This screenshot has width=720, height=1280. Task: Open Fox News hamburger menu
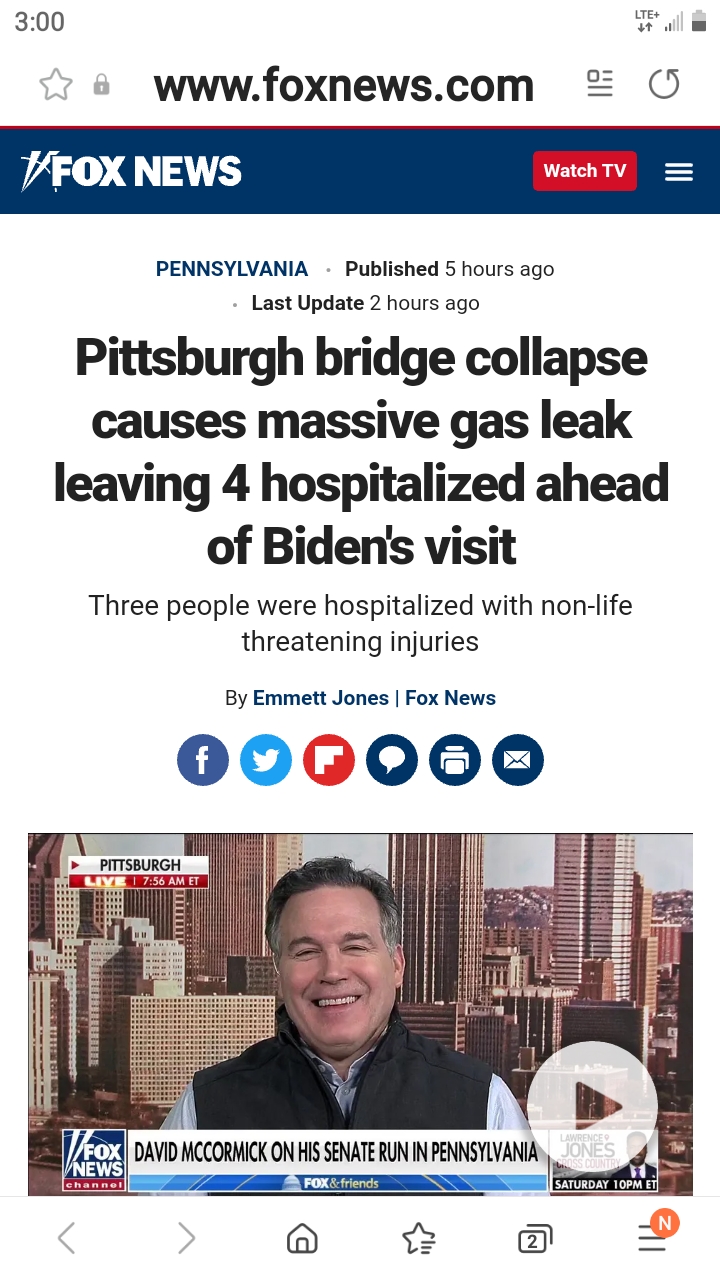point(679,172)
